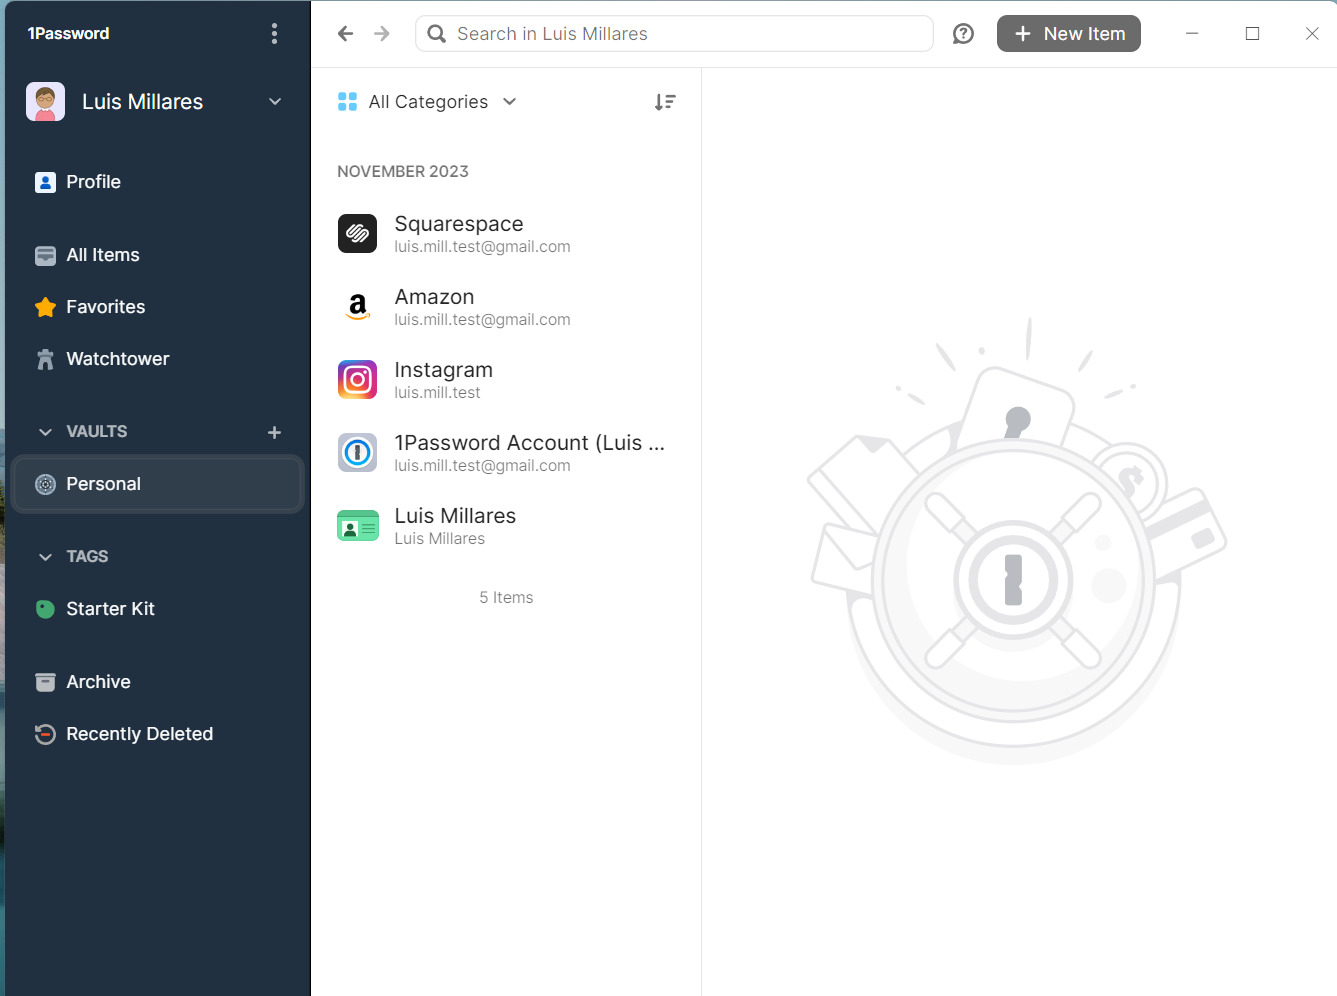Click the Favorites star icon
This screenshot has width=1337, height=996.
[46, 307]
